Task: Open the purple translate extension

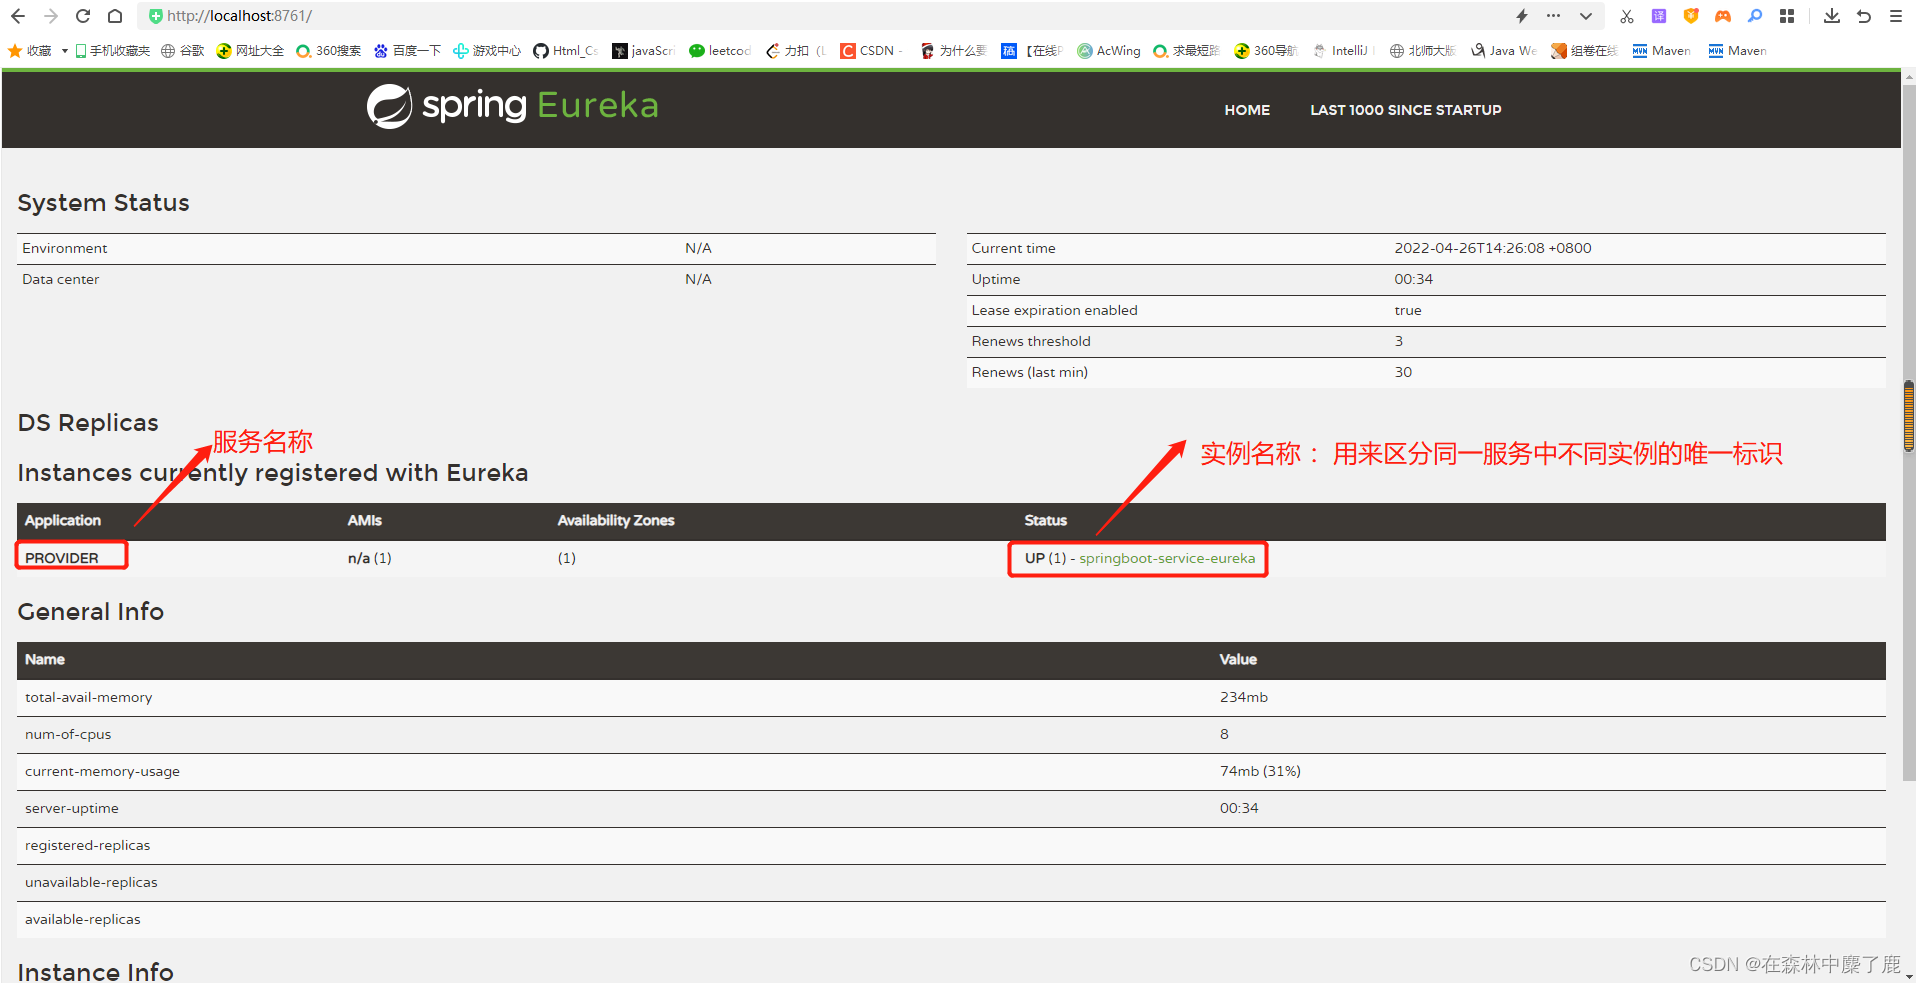Action: click(x=1659, y=16)
